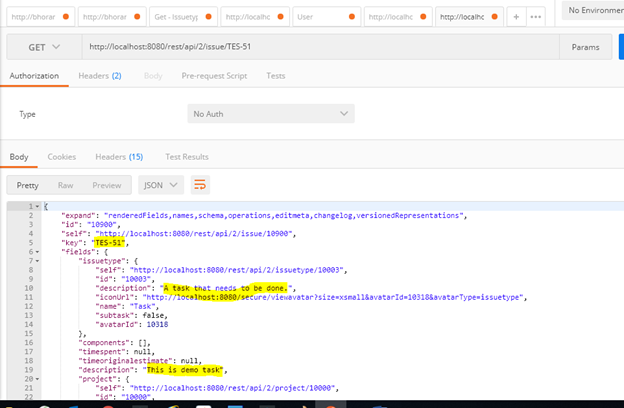Screen dimensions: 624x408
Task: Switch to Preview response view
Action: 106,185
